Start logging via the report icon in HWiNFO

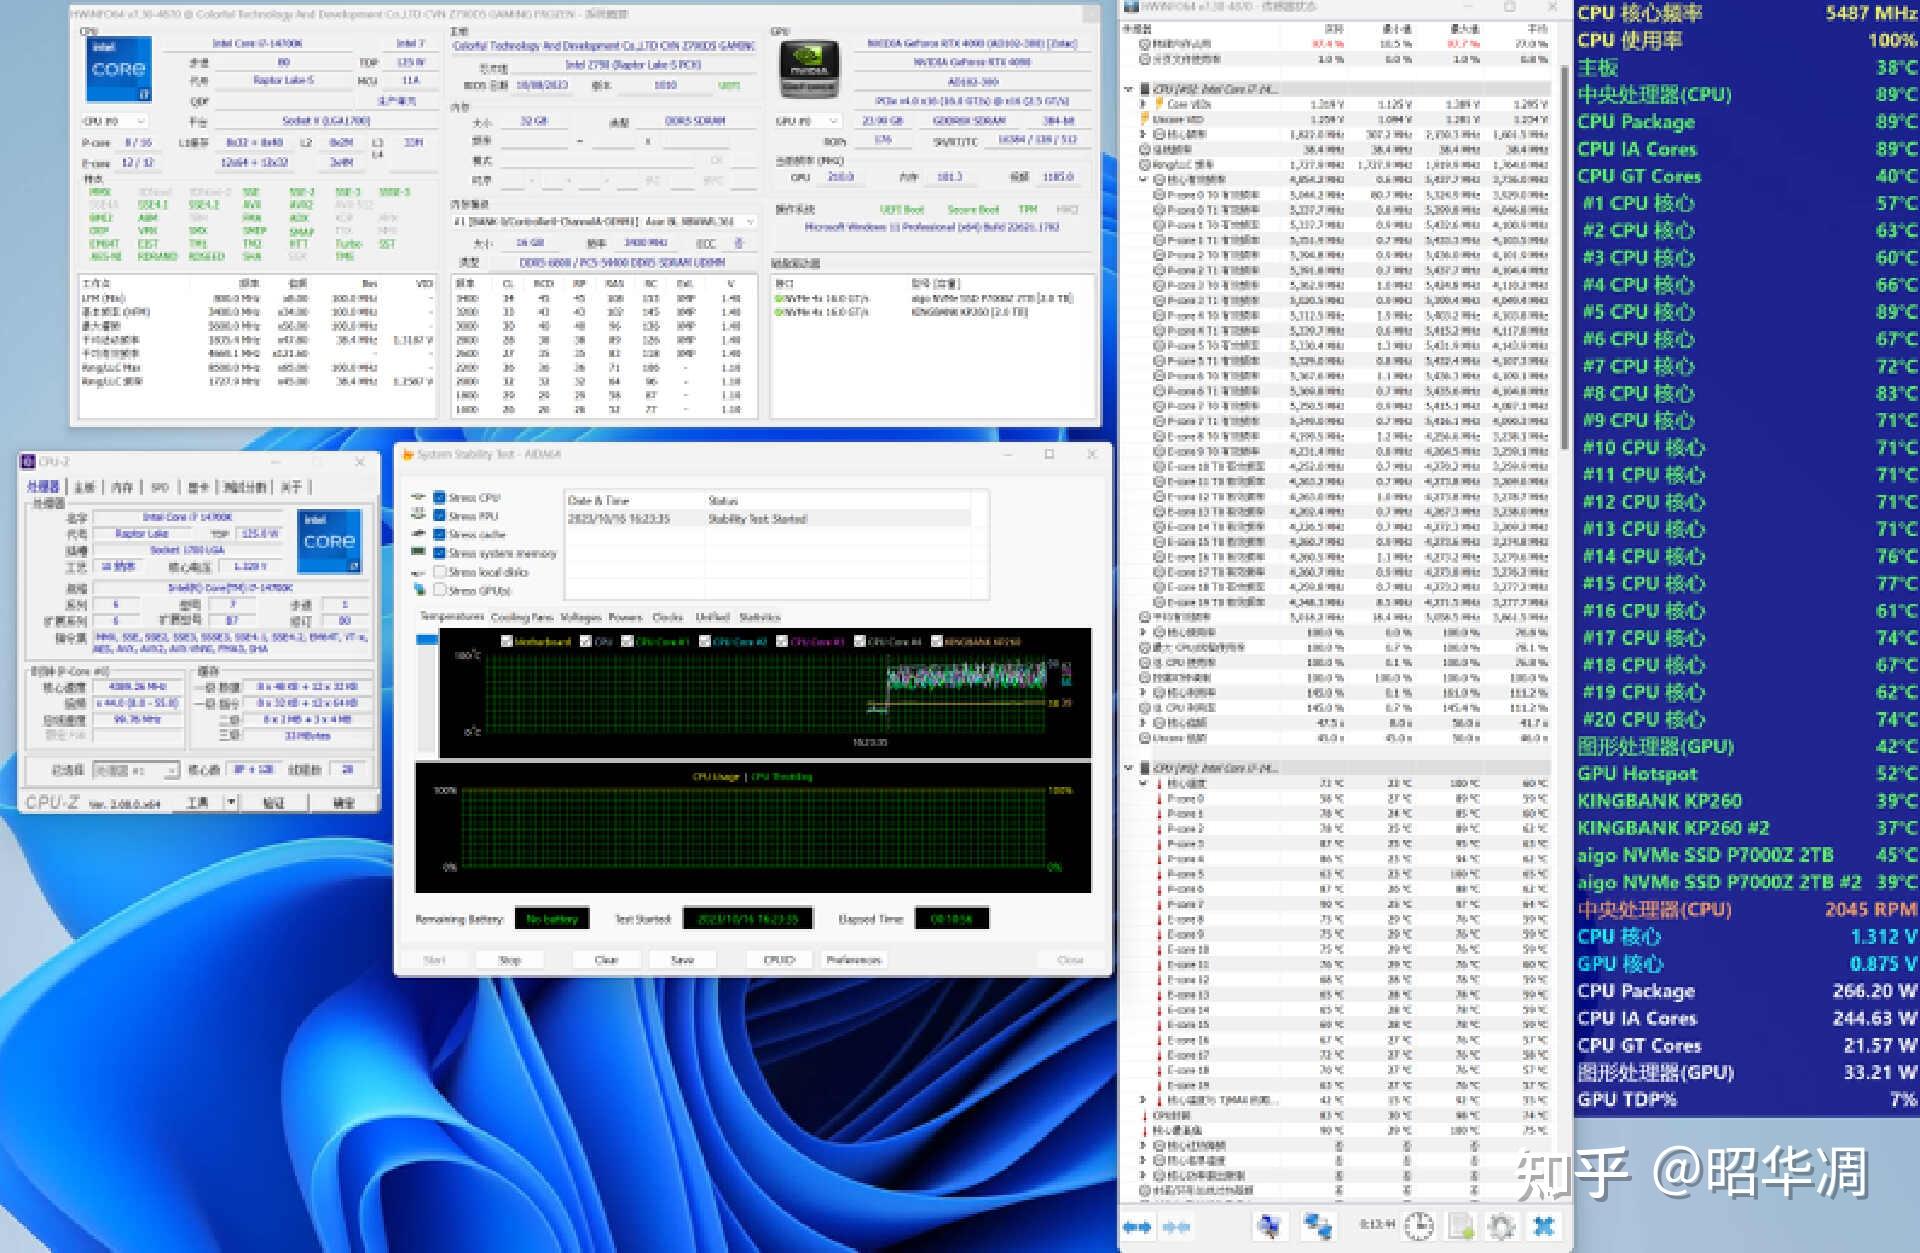[x=1460, y=1225]
